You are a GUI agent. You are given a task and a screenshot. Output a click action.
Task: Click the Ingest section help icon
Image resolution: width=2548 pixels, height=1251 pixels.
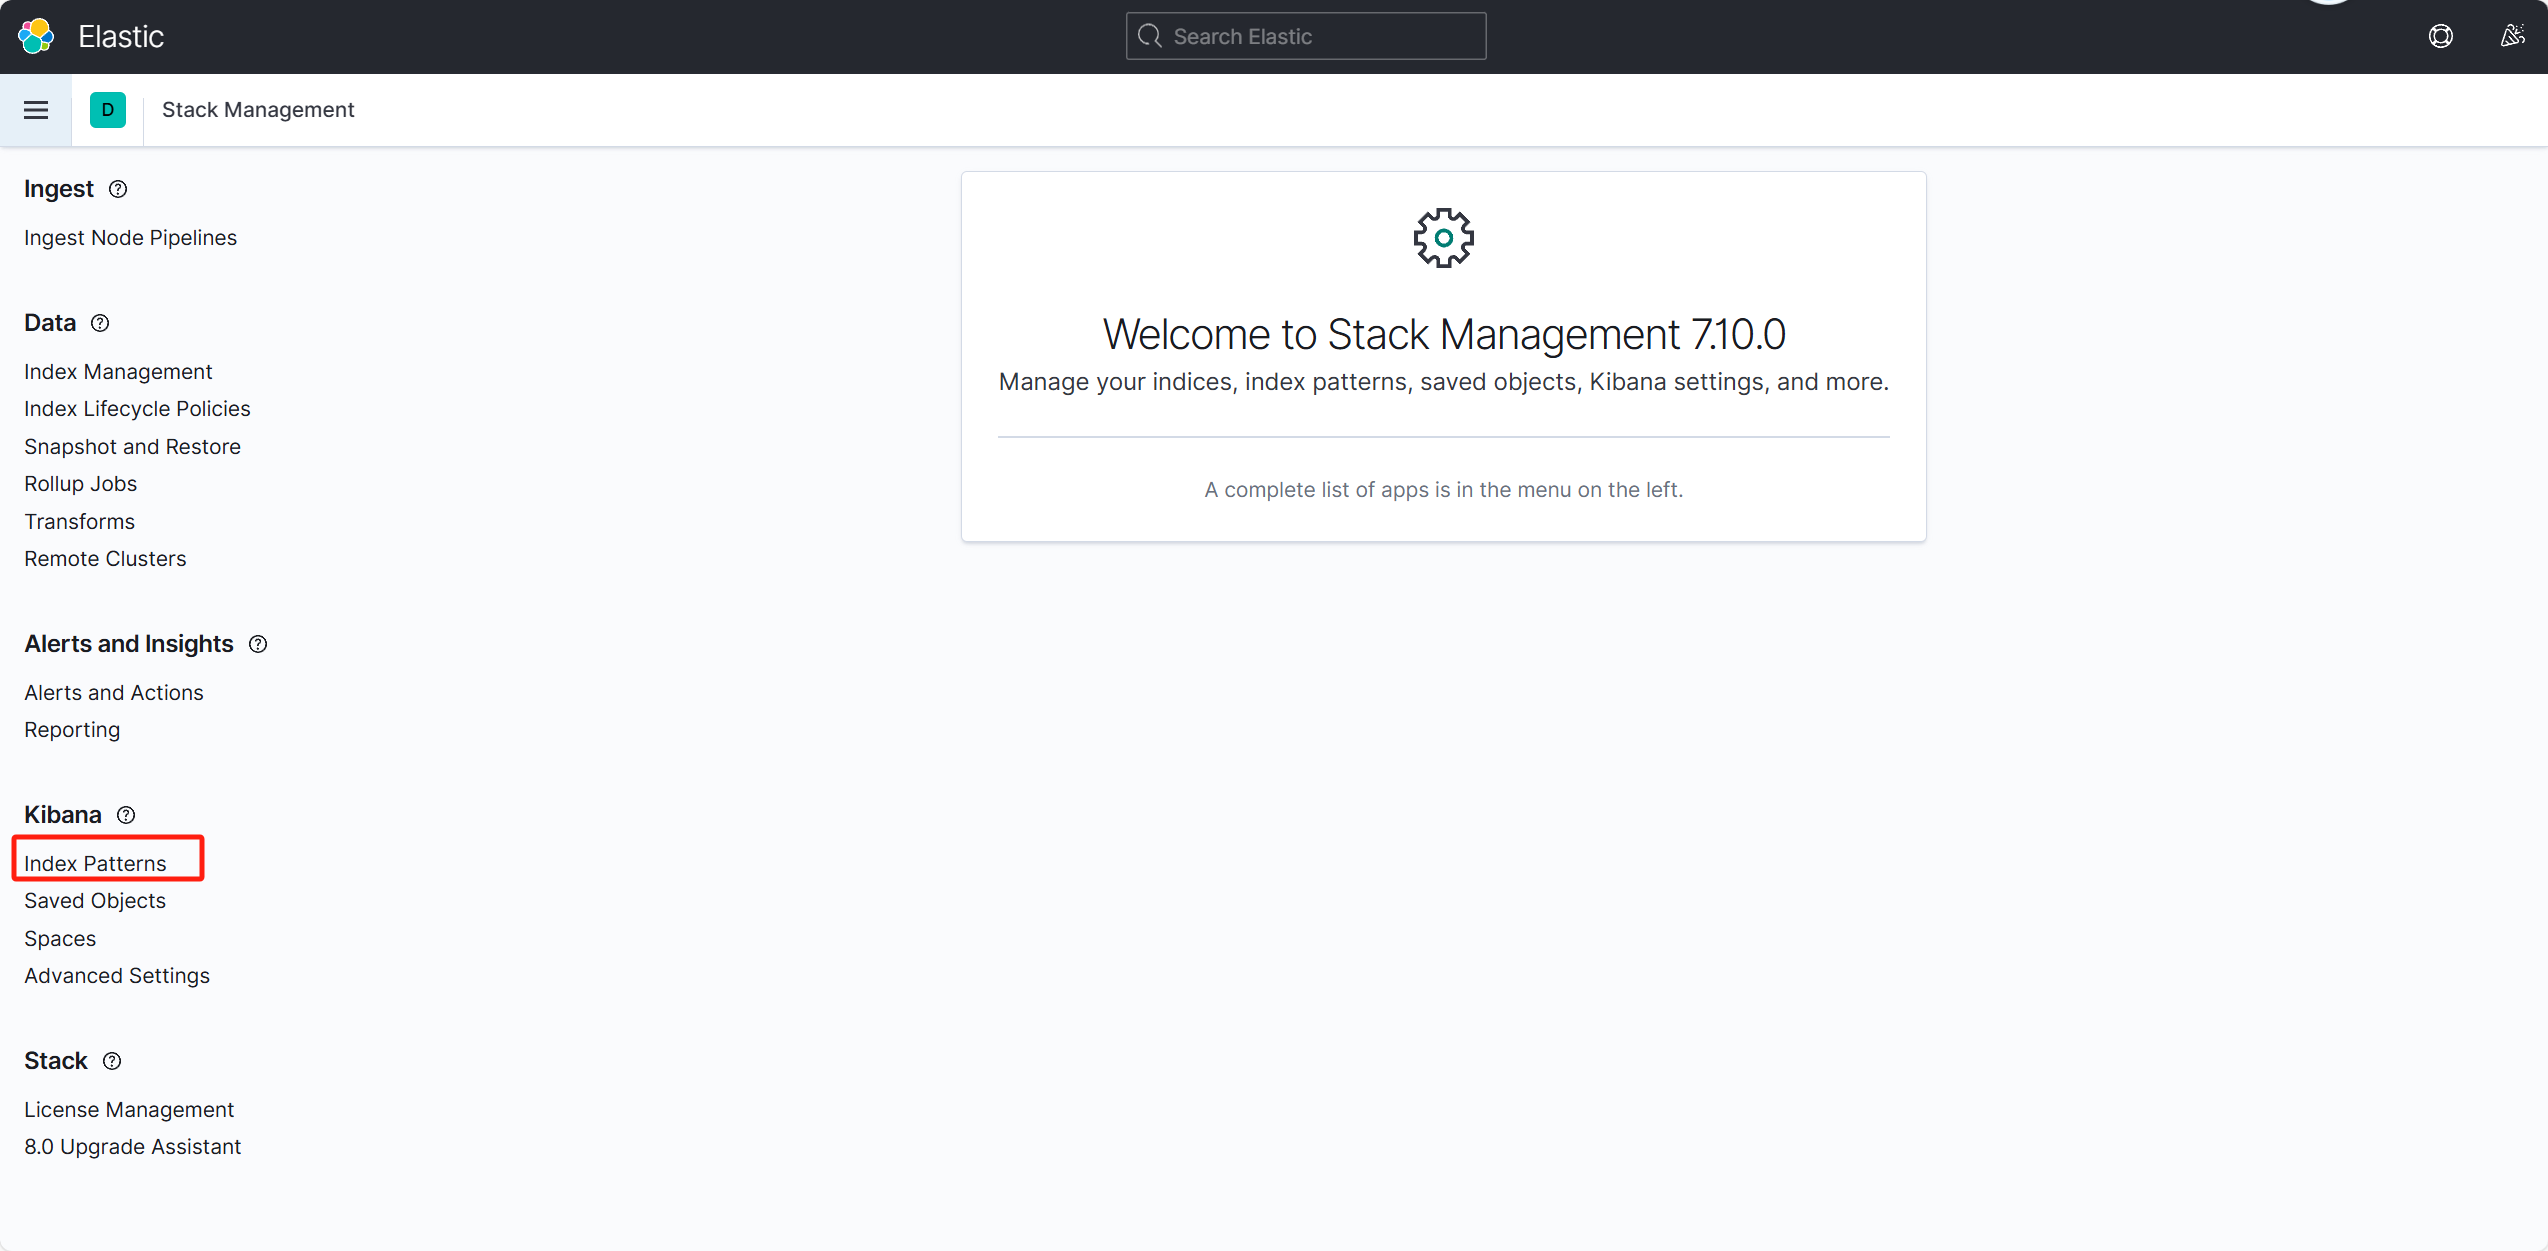[118, 189]
